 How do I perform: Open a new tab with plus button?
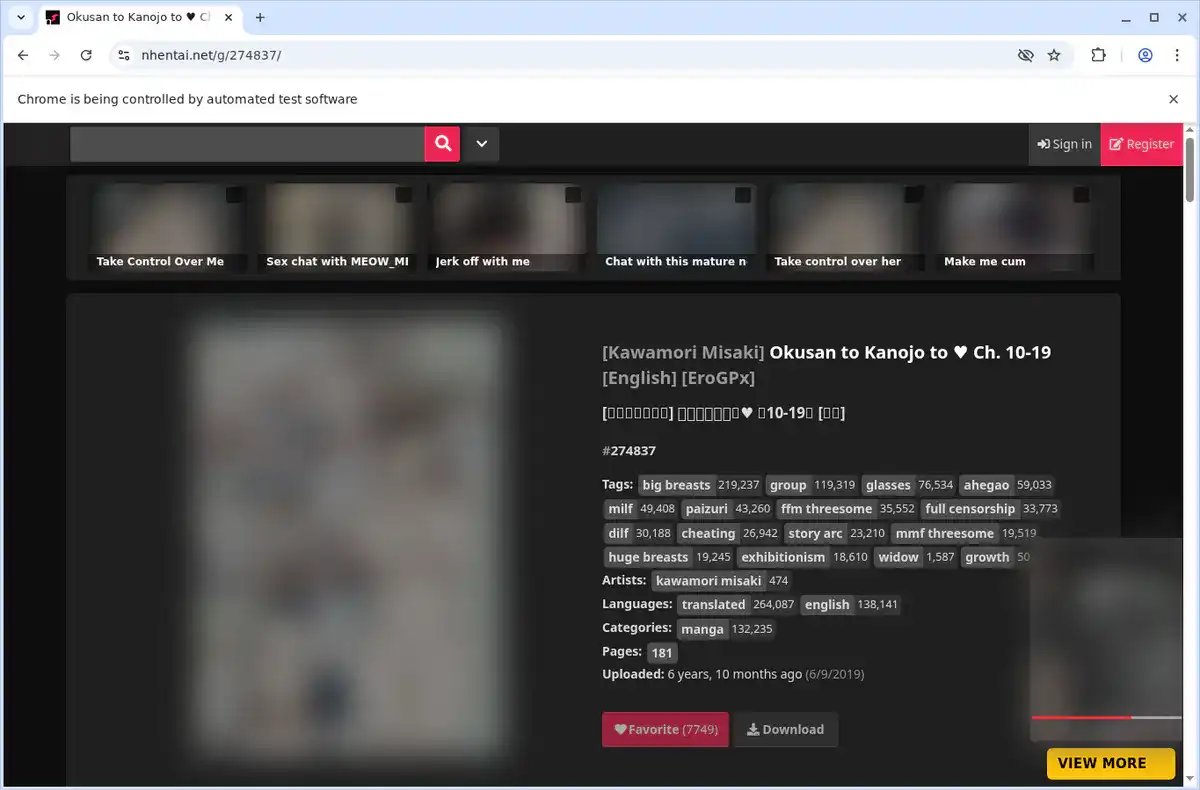[x=260, y=17]
